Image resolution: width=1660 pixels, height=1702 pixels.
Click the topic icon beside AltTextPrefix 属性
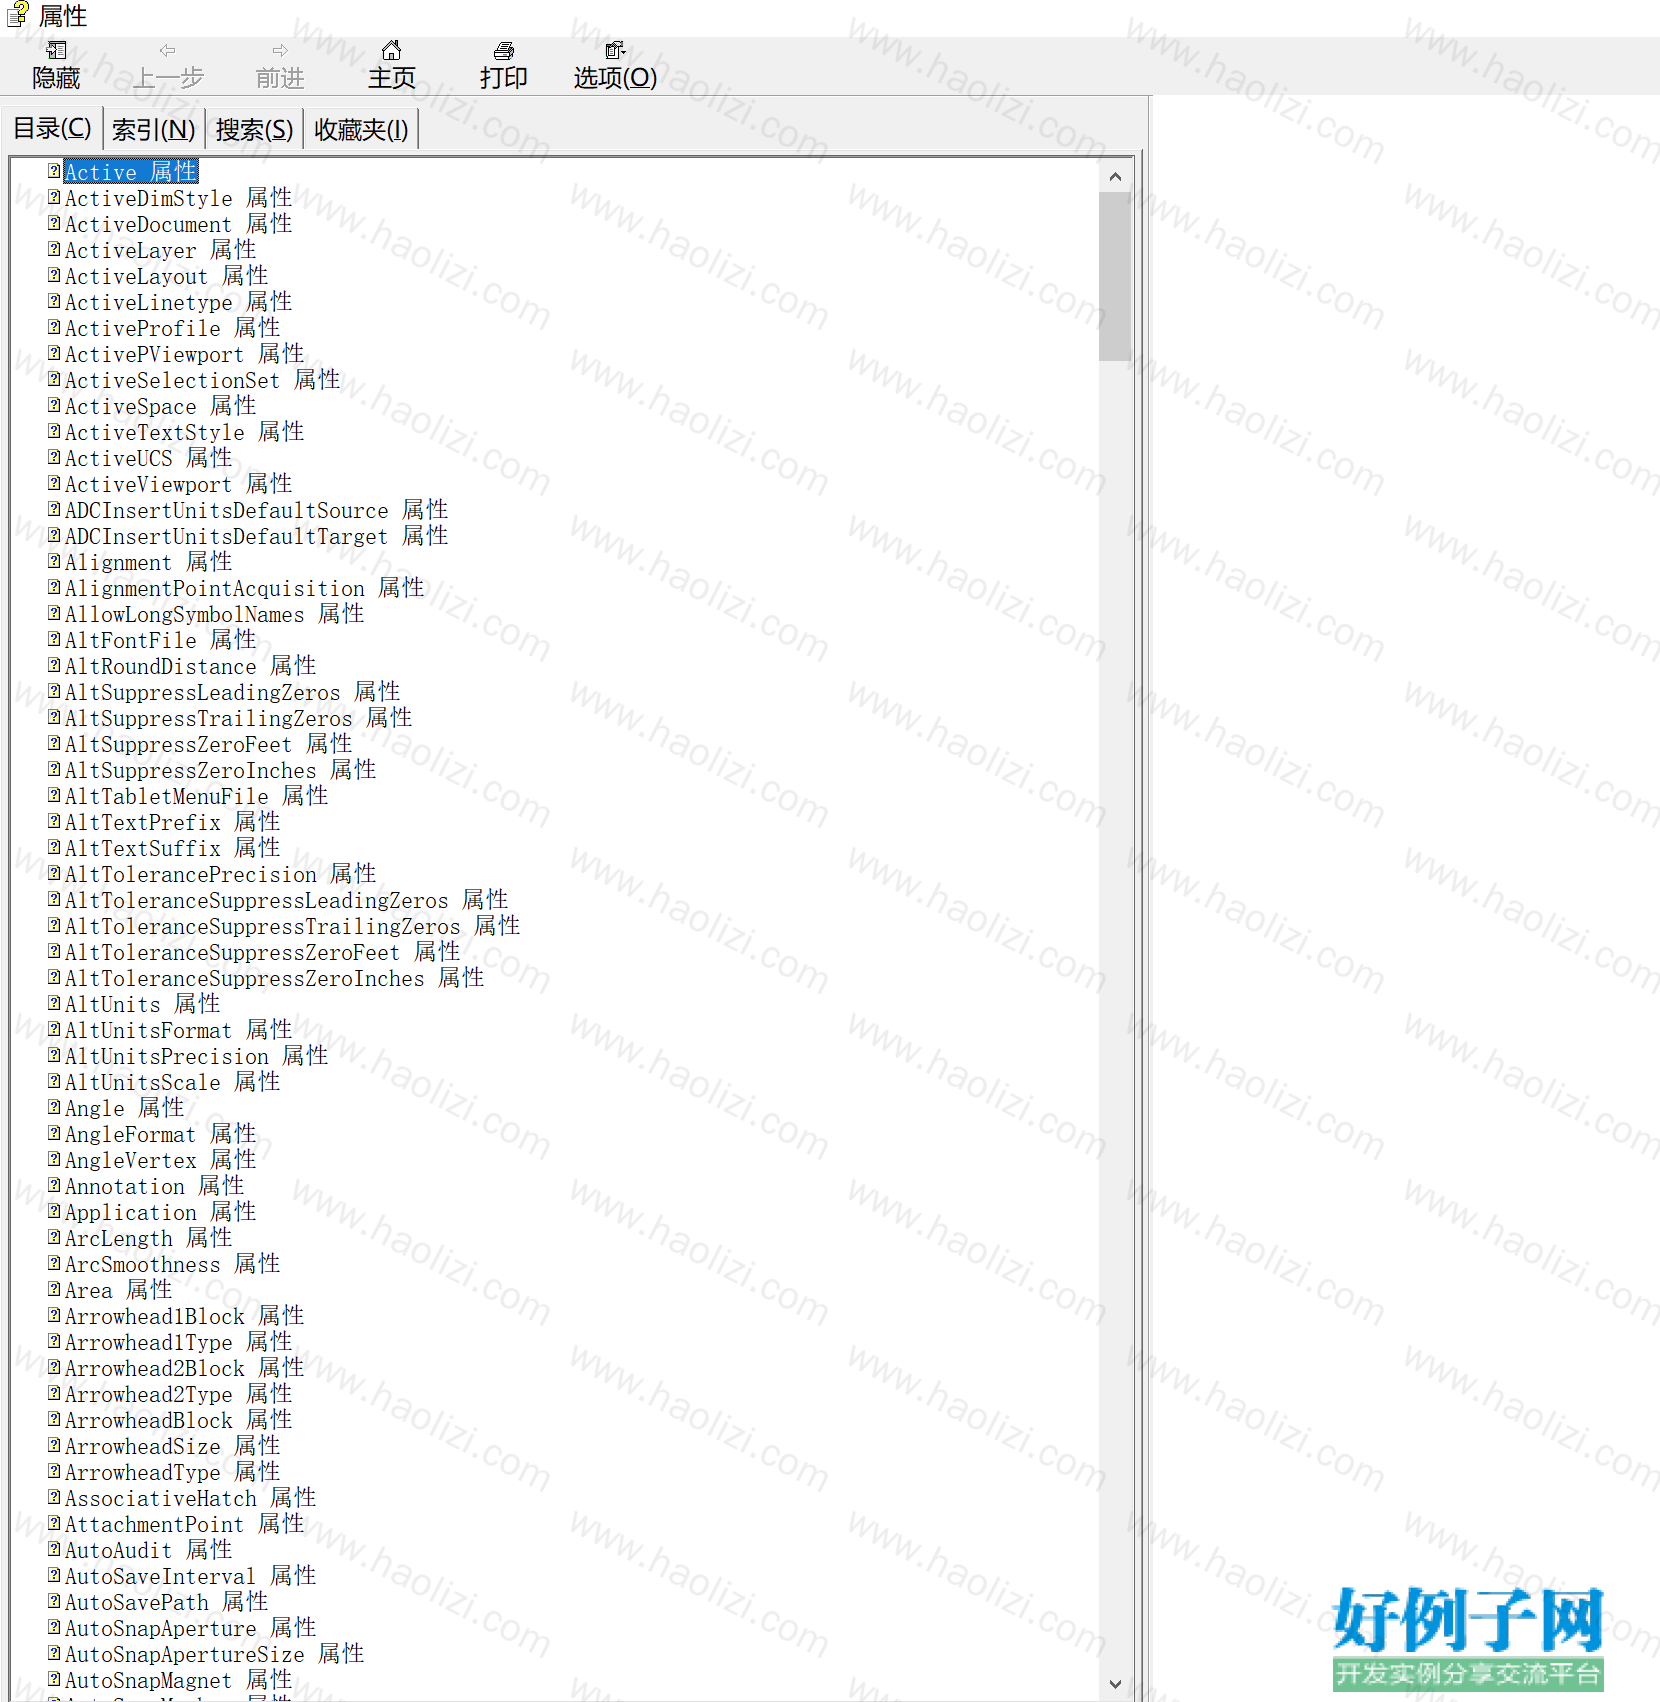tap(54, 821)
